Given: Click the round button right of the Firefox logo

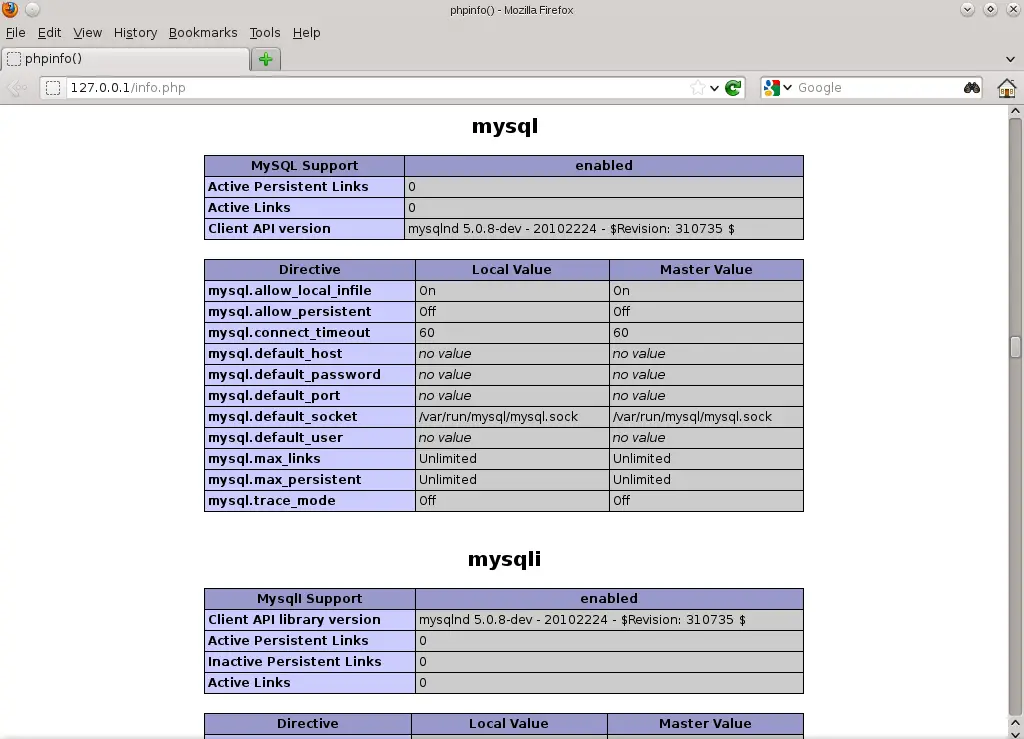Looking at the screenshot, I should 32,10.
